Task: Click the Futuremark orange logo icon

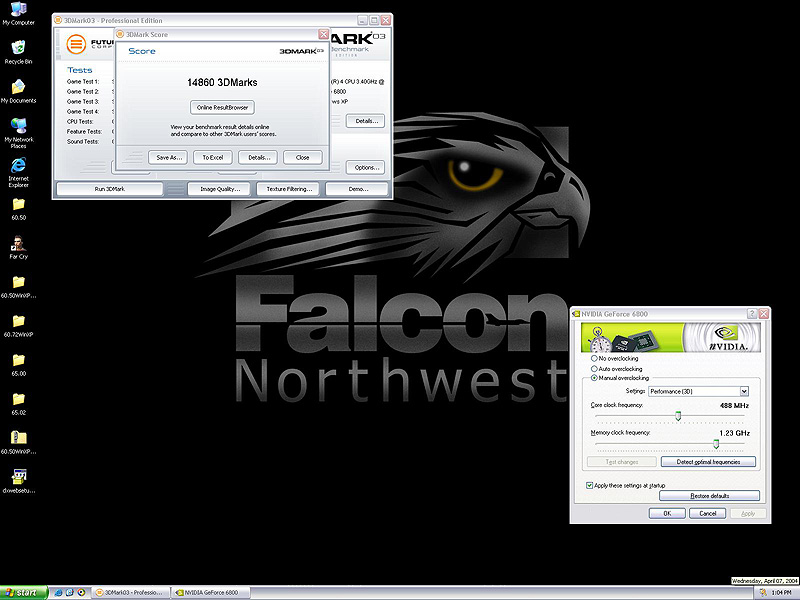Action: point(76,44)
